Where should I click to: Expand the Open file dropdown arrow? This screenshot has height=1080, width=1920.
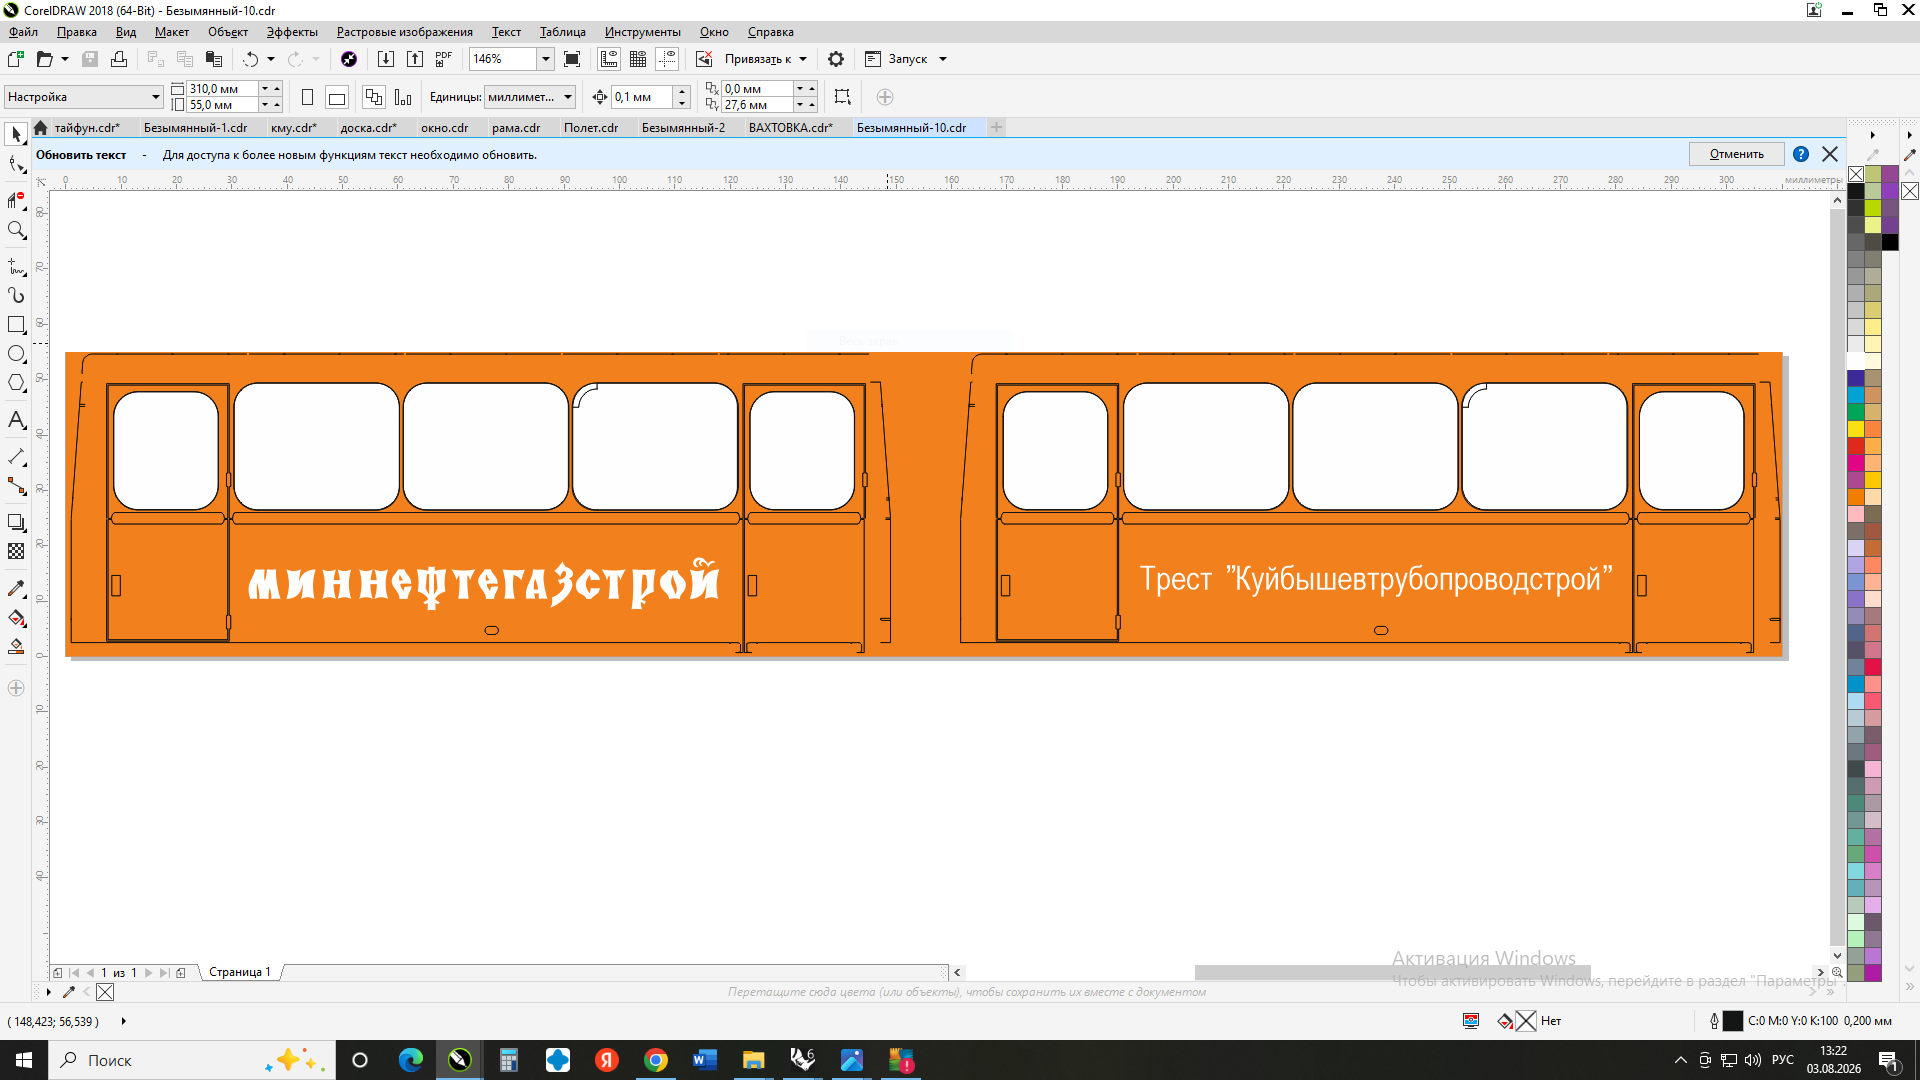click(65, 59)
